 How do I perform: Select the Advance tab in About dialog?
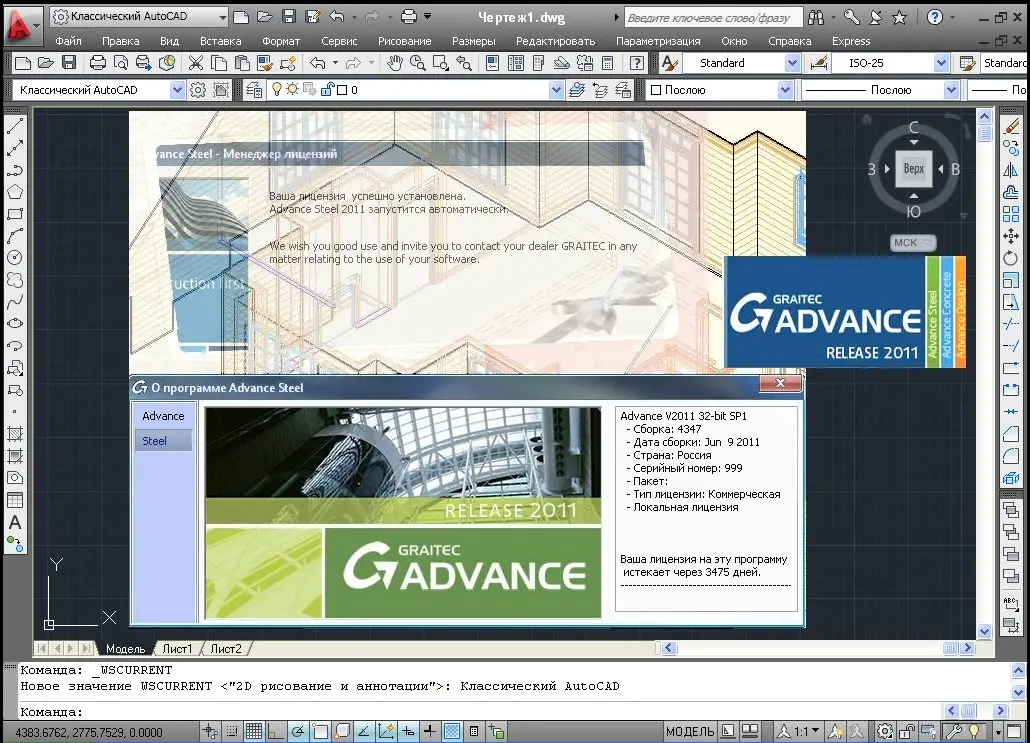tap(164, 416)
